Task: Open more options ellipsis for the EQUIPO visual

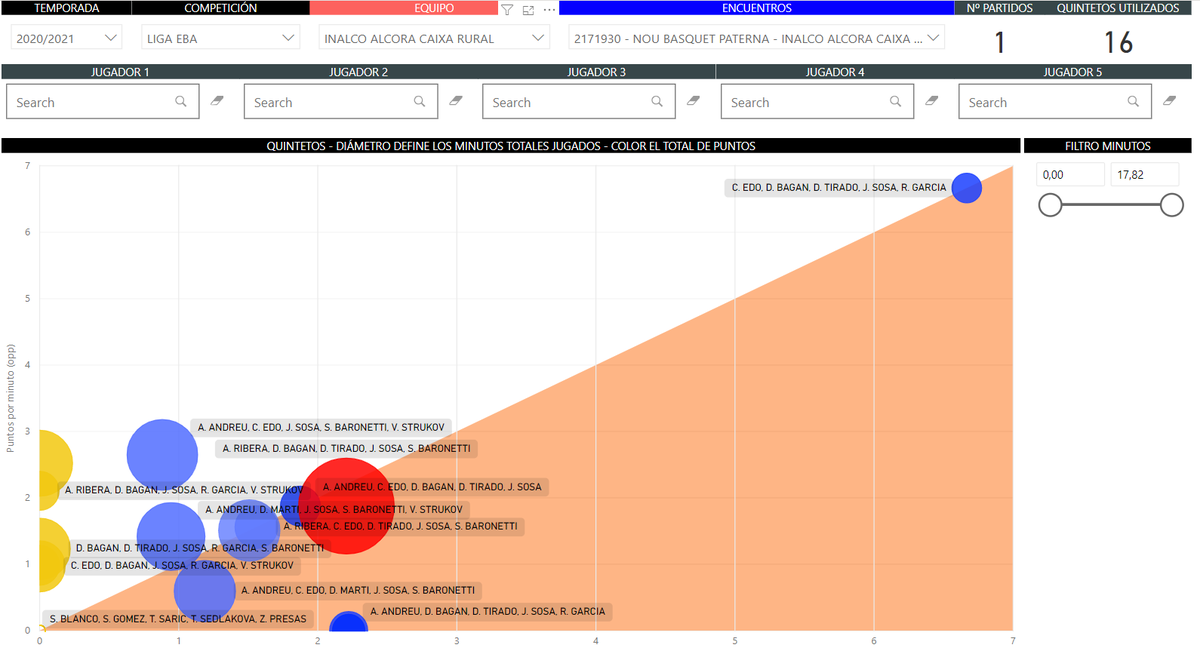Action: (549, 9)
